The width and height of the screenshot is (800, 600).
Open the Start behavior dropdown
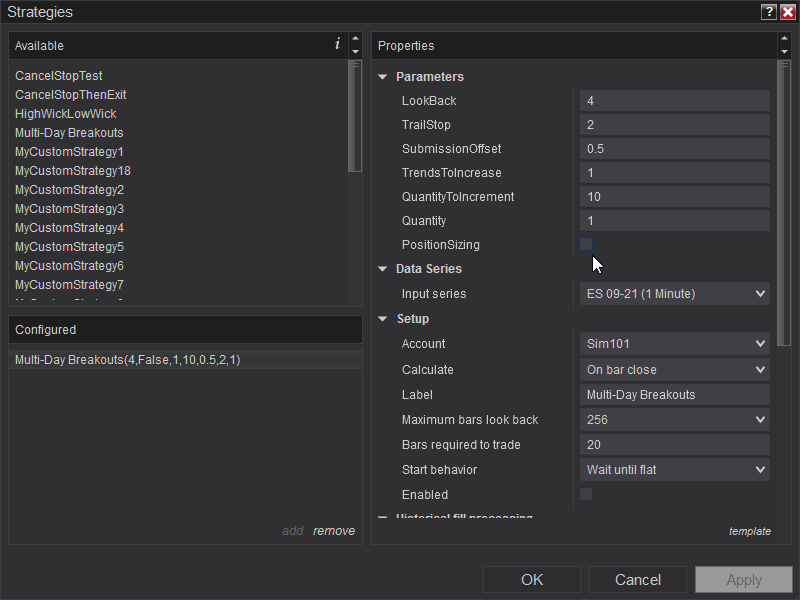click(x=674, y=470)
